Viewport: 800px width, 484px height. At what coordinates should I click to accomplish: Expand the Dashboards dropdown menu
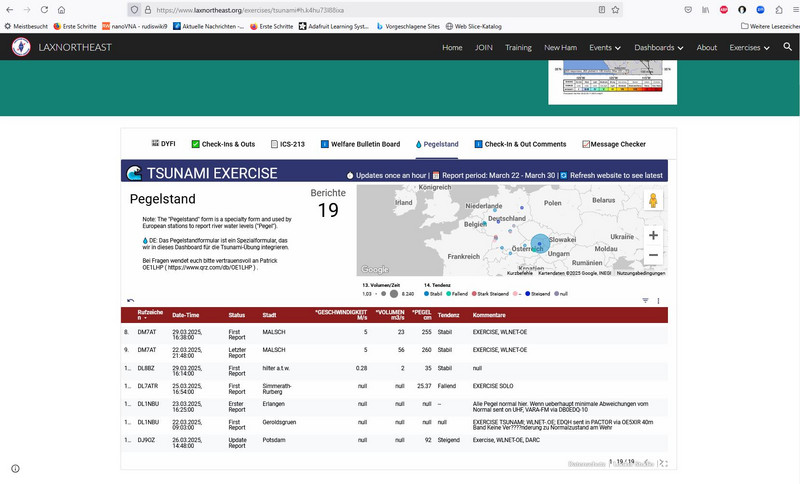tap(659, 47)
